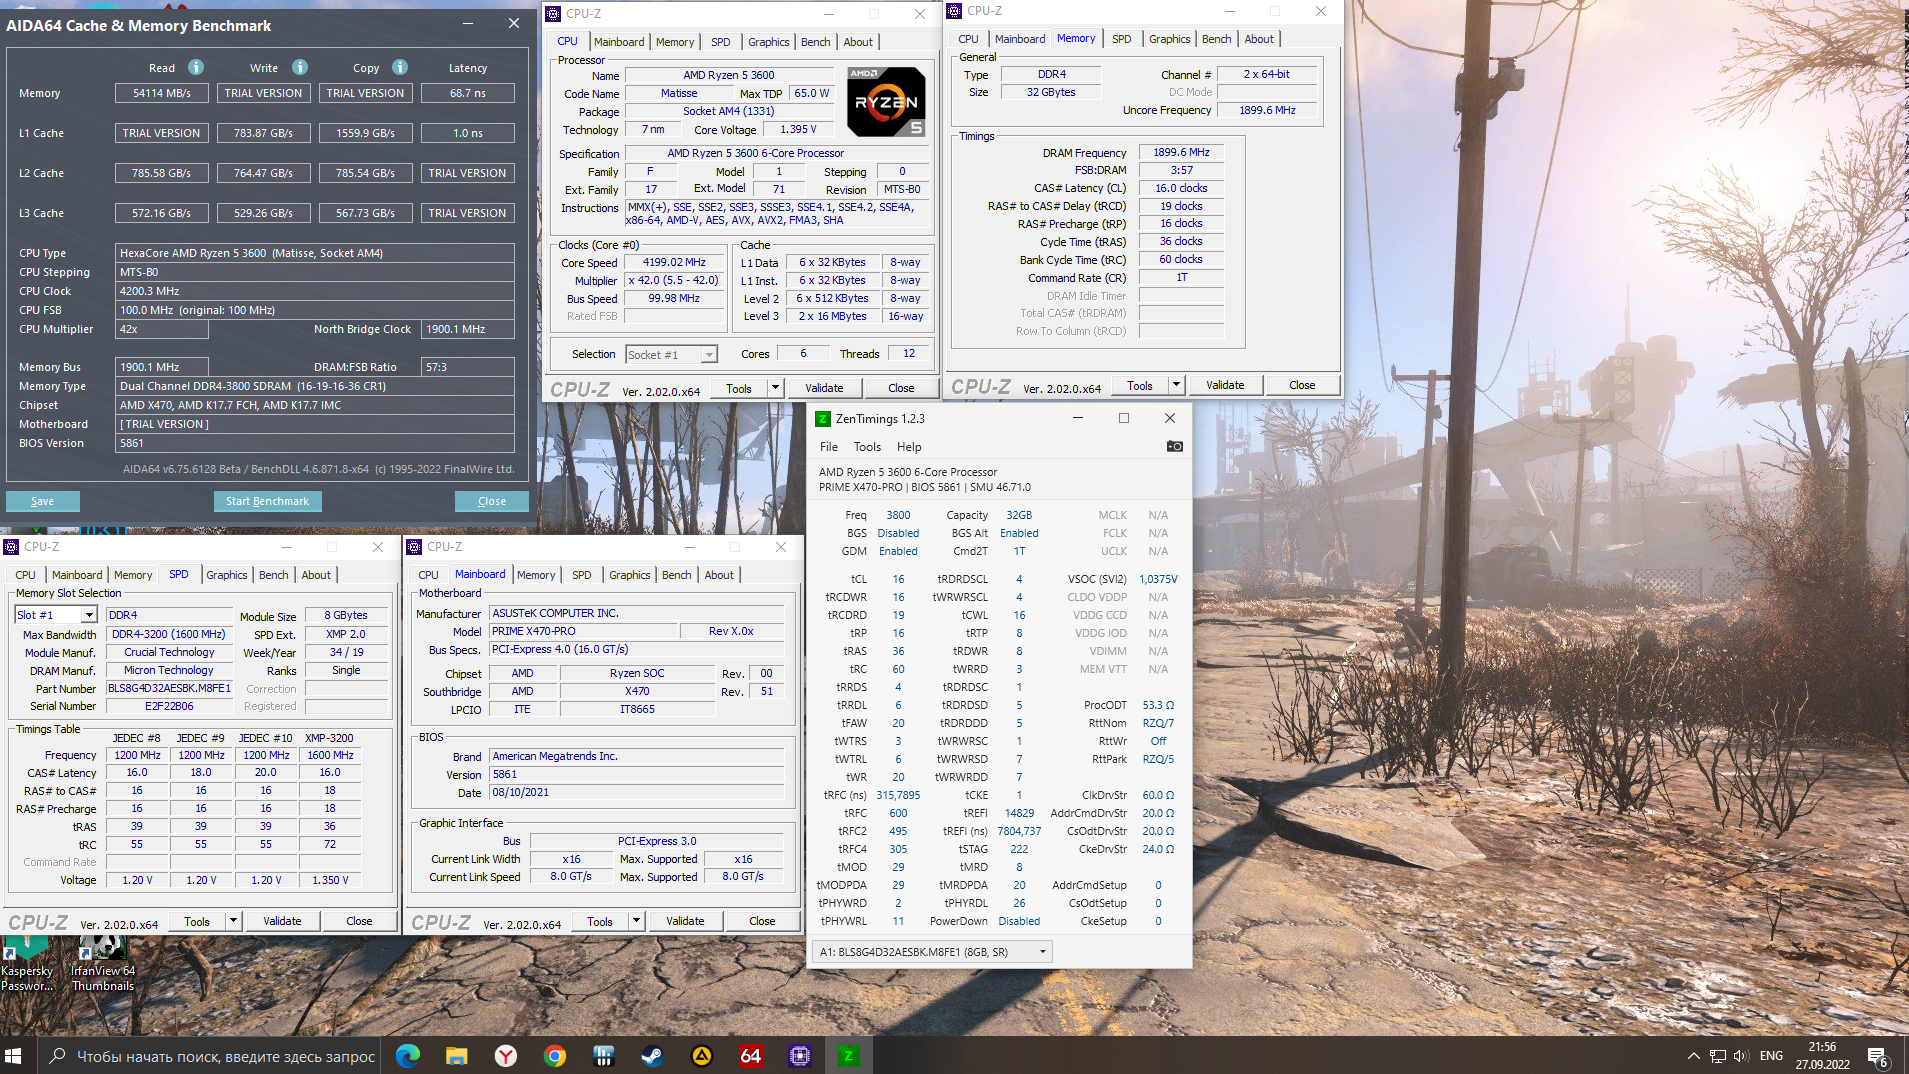The width and height of the screenshot is (1909, 1074).
Task: Click the AIDA64 Close button
Action: (491, 501)
